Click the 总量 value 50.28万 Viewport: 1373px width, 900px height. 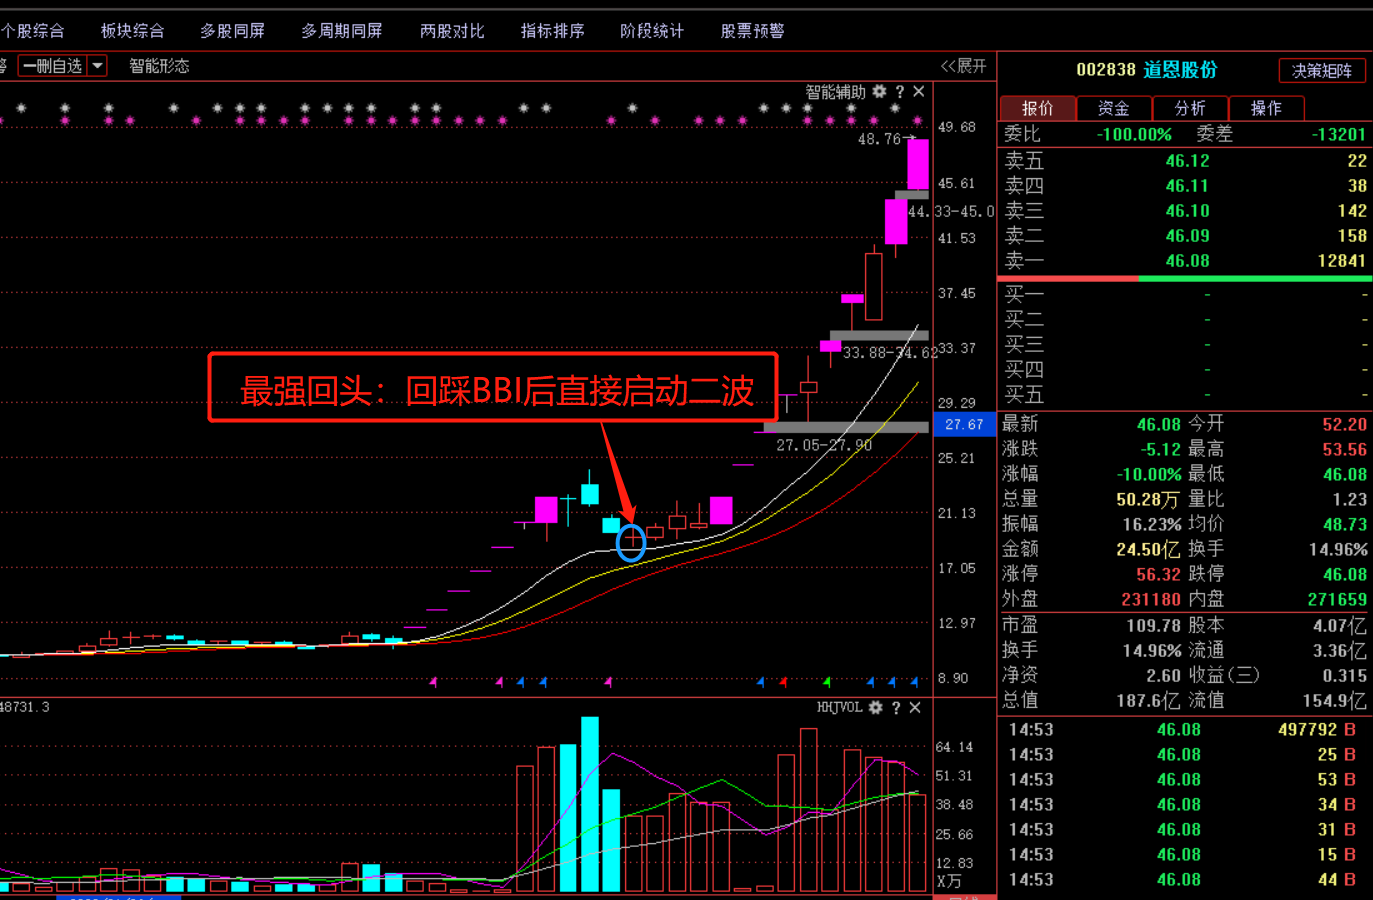(1148, 499)
